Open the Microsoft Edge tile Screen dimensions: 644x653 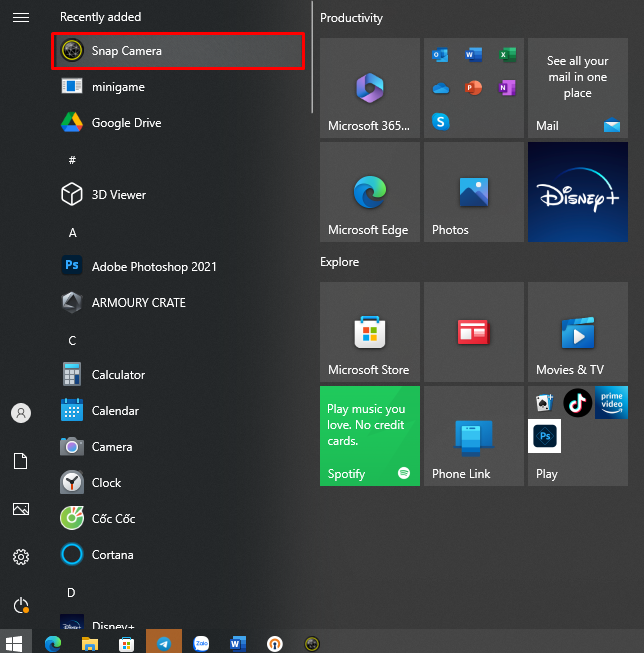tap(369, 192)
